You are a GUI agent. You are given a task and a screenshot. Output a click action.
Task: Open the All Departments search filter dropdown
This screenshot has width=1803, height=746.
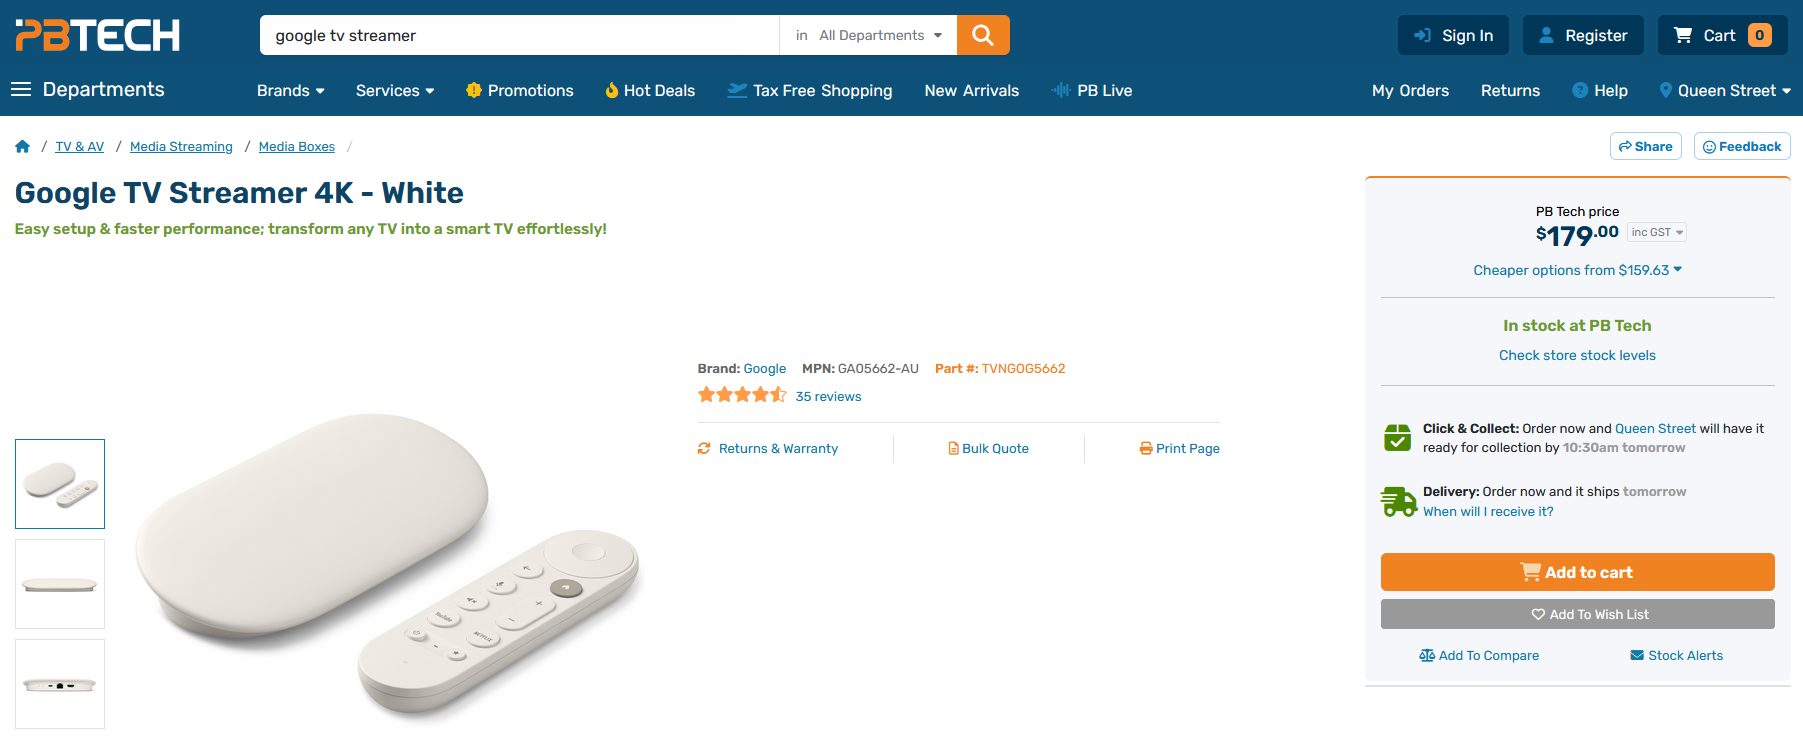point(868,35)
